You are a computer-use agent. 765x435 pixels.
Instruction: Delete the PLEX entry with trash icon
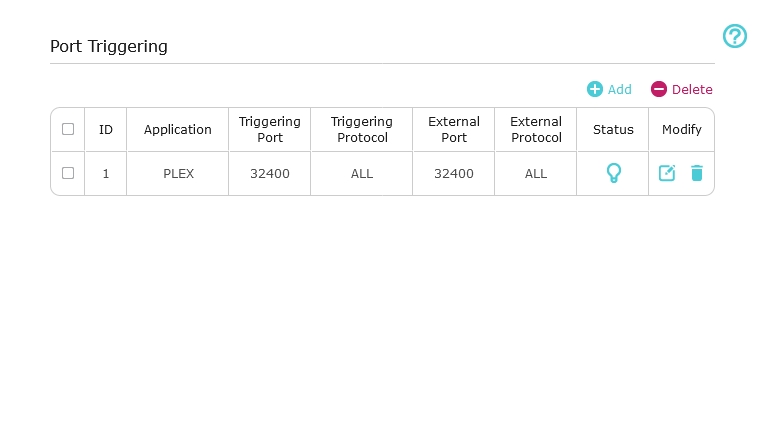point(697,173)
